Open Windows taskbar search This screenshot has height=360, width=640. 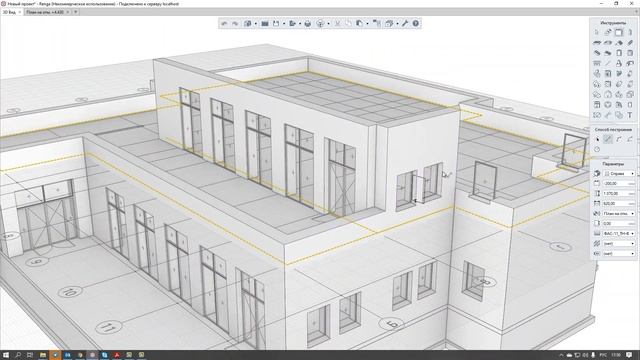[x=18, y=355]
